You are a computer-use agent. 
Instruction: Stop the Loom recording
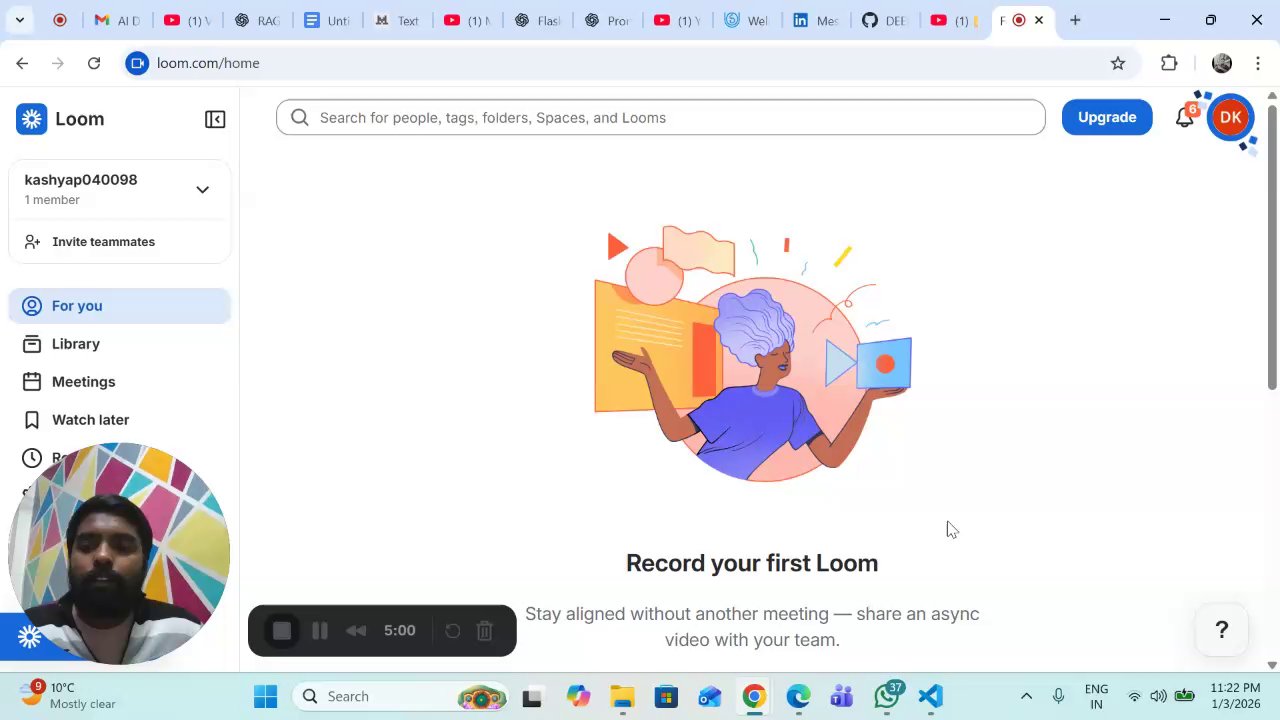click(282, 631)
